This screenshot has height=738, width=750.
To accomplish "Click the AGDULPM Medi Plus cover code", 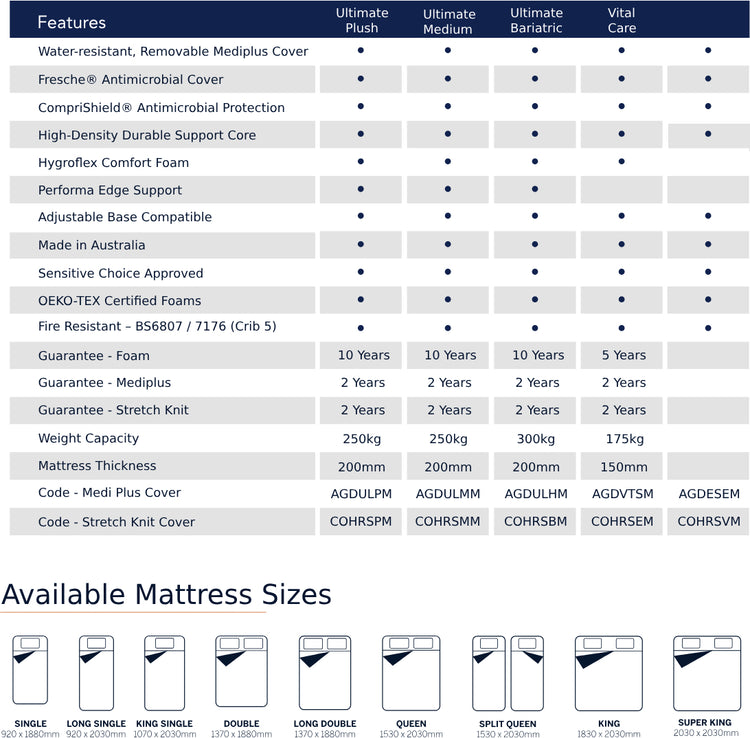I will click(361, 493).
